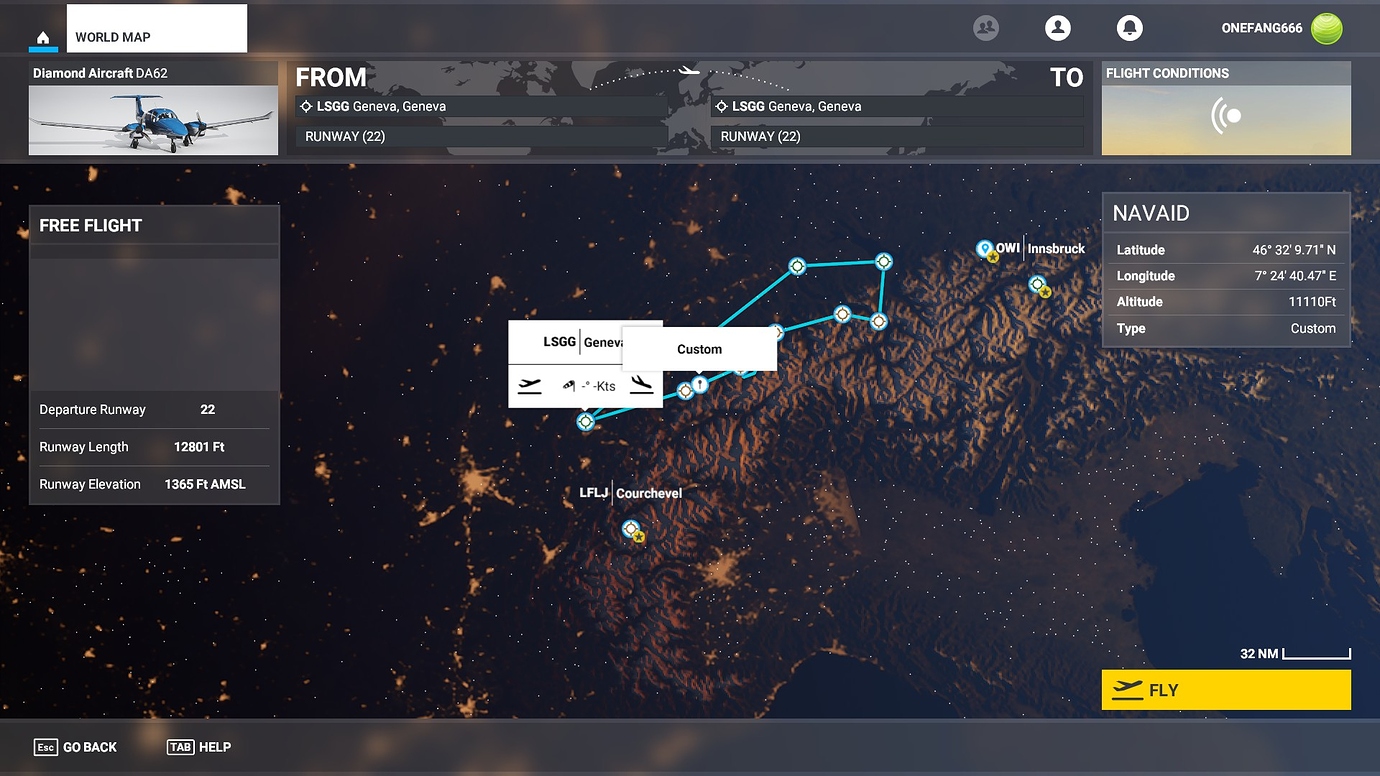The image size is (1380, 776).
Task: Open the arrival RUNWAY (22) selector
Action: 897,136
